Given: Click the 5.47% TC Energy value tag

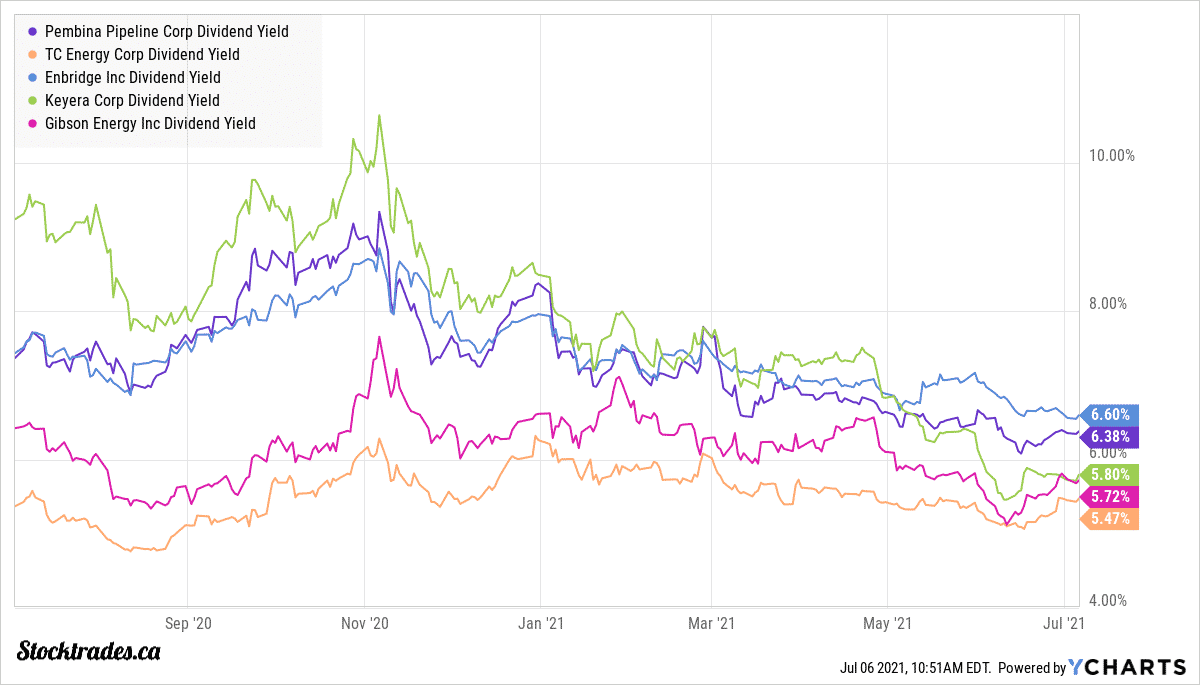Looking at the screenshot, I should pos(1110,519).
